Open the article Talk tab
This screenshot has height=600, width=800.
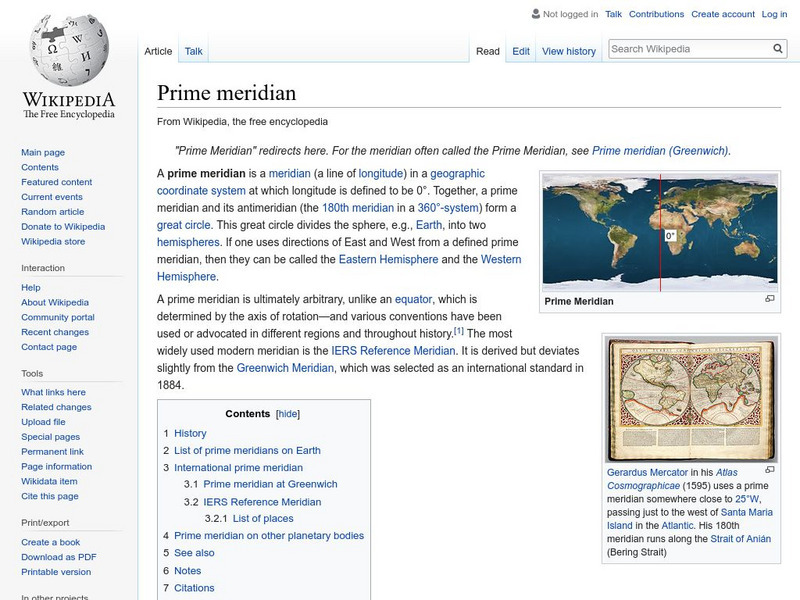point(193,51)
